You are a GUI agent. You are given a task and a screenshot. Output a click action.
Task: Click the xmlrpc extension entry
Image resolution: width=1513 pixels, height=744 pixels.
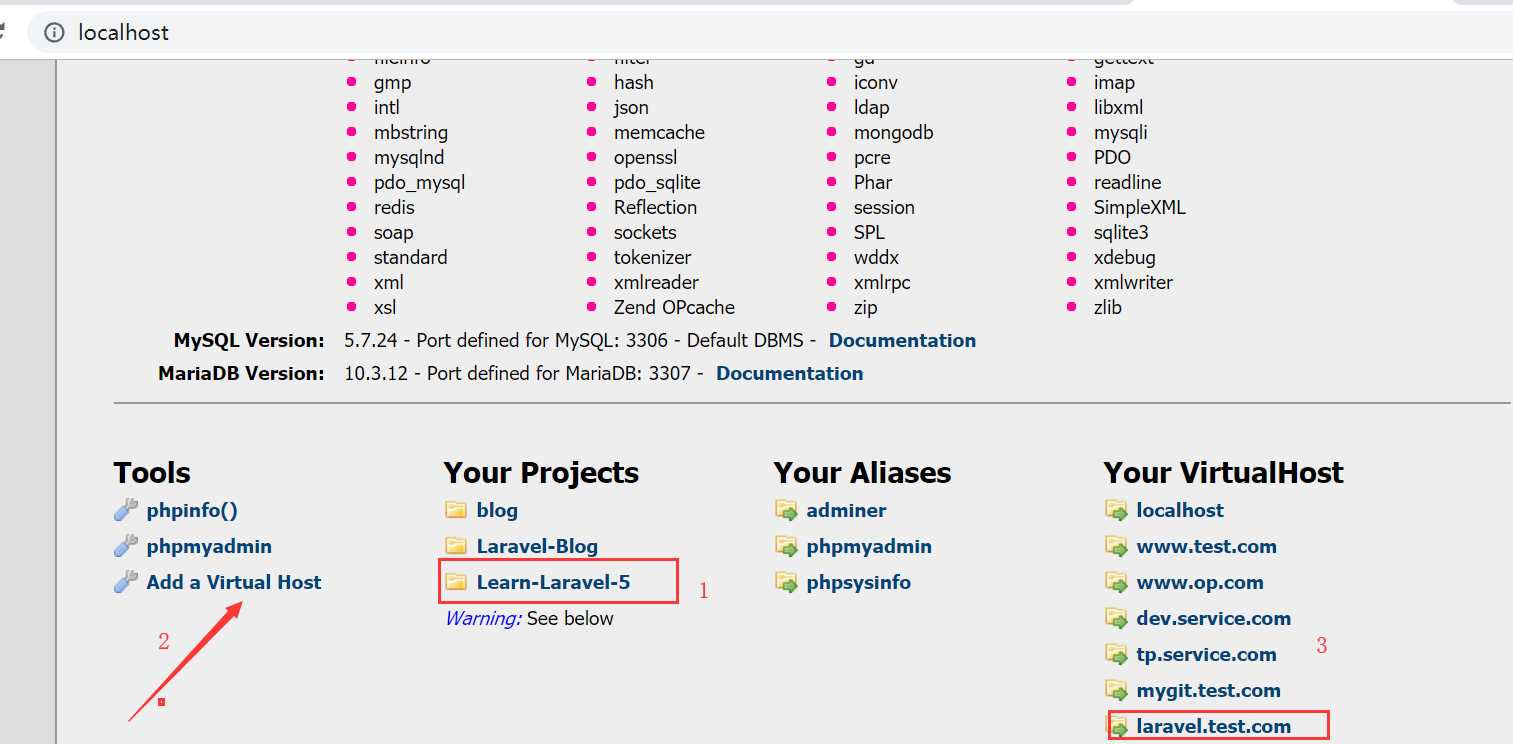(882, 282)
